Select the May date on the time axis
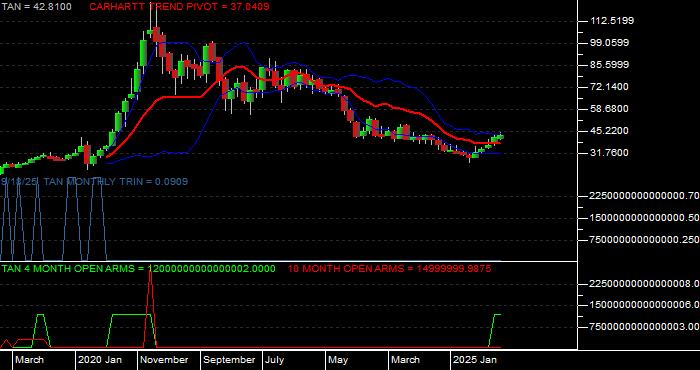The width and height of the screenshot is (700, 370). 338,360
